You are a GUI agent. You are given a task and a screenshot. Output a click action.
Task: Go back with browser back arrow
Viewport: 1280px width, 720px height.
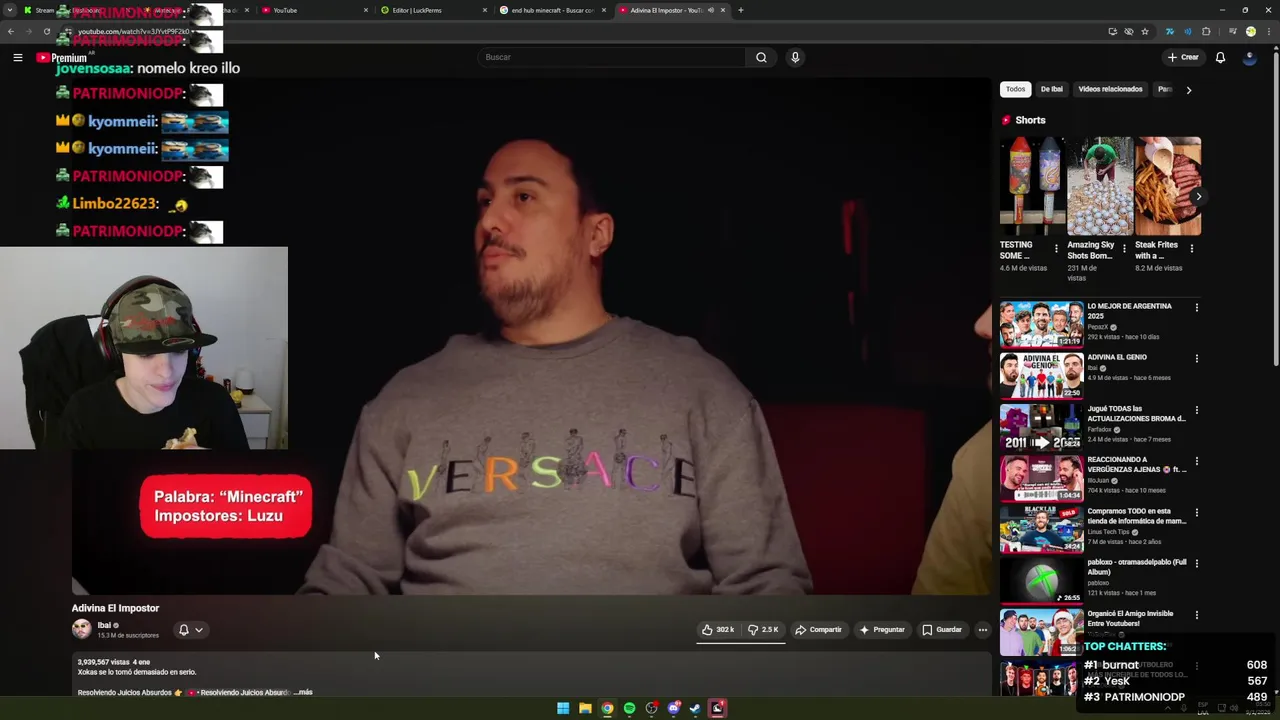pyautogui.click(x=11, y=31)
